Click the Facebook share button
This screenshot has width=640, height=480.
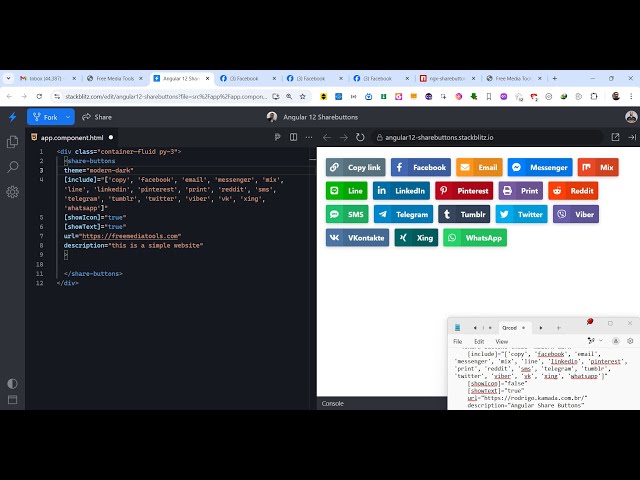(x=421, y=167)
